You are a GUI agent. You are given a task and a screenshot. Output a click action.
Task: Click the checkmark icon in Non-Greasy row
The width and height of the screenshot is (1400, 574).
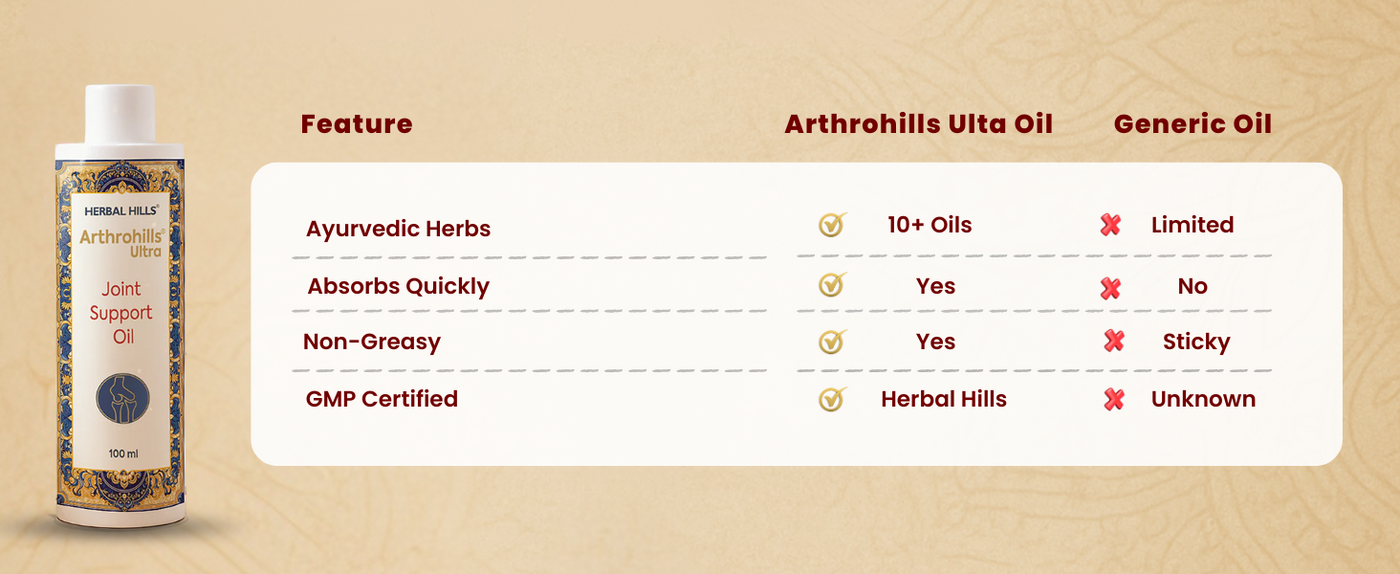[x=831, y=342]
